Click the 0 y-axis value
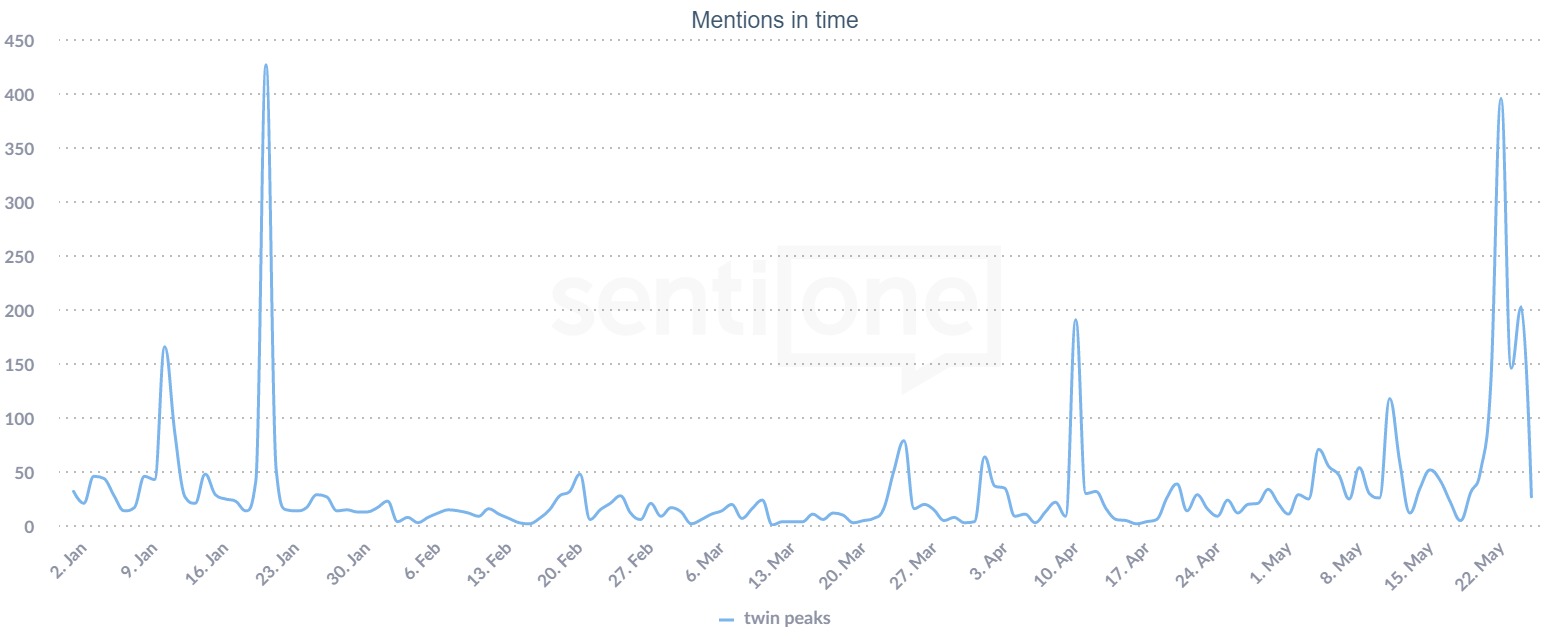Image resolution: width=1550 pixels, height=640 pixels. (29, 527)
